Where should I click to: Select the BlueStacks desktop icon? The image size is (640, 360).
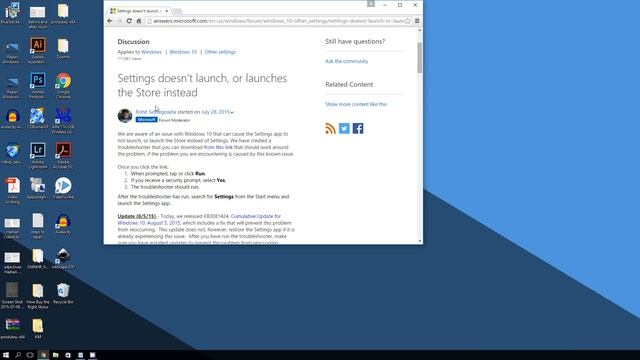pyautogui.click(x=12, y=12)
